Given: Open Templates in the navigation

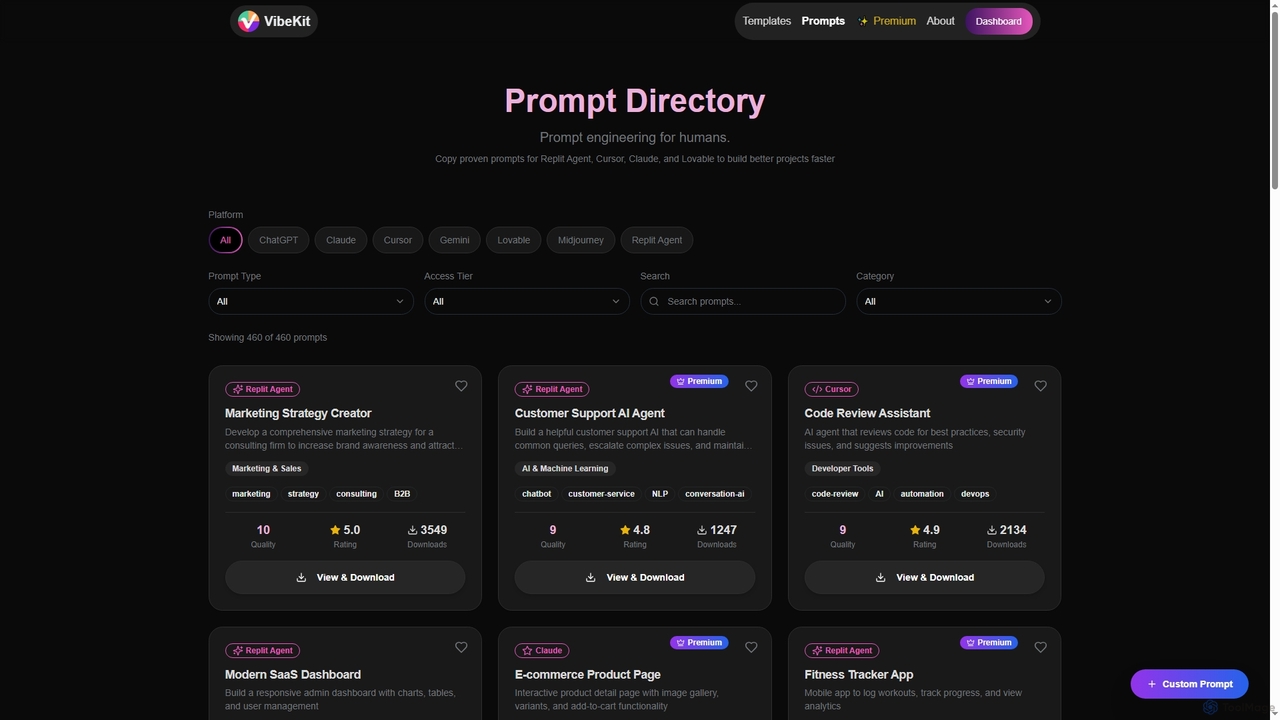Looking at the screenshot, I should [767, 21].
